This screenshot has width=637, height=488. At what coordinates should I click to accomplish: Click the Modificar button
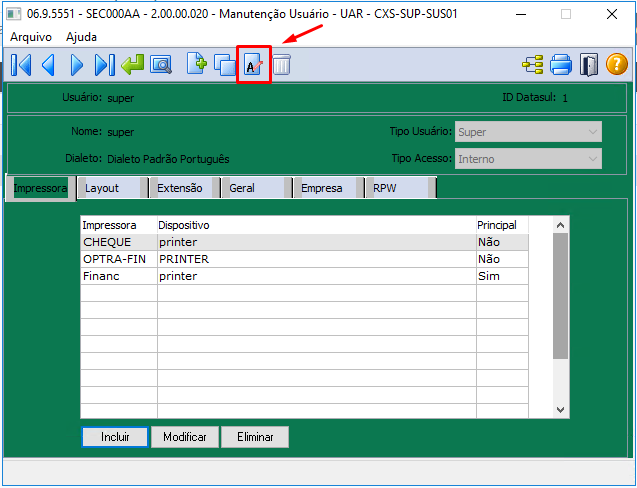[x=185, y=437]
